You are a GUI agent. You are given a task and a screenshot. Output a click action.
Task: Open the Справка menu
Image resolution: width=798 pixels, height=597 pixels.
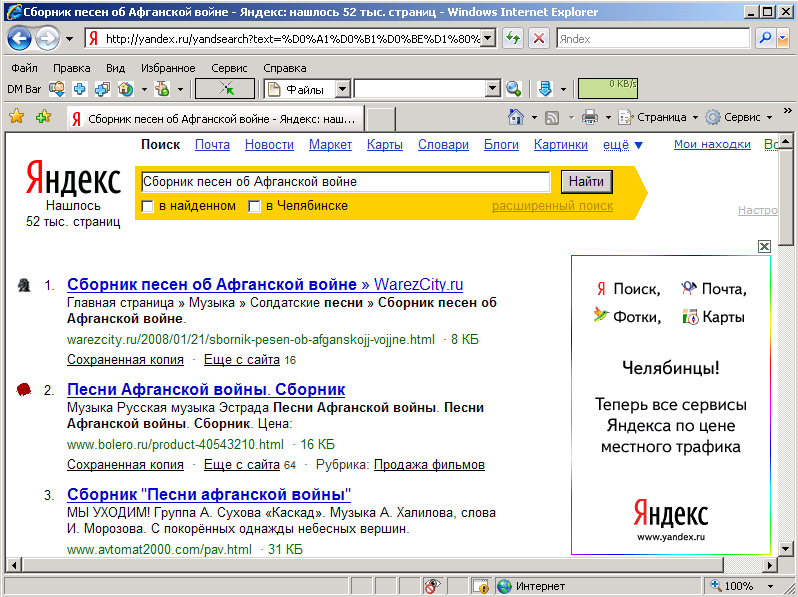point(284,68)
